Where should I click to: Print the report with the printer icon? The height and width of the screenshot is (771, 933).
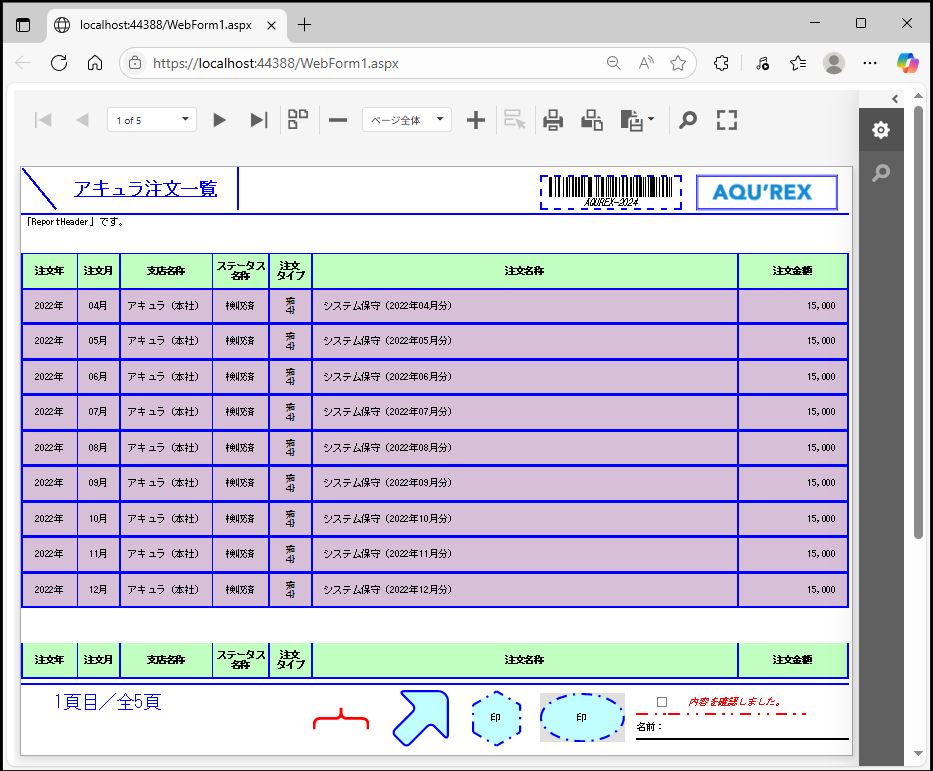pyautogui.click(x=553, y=120)
